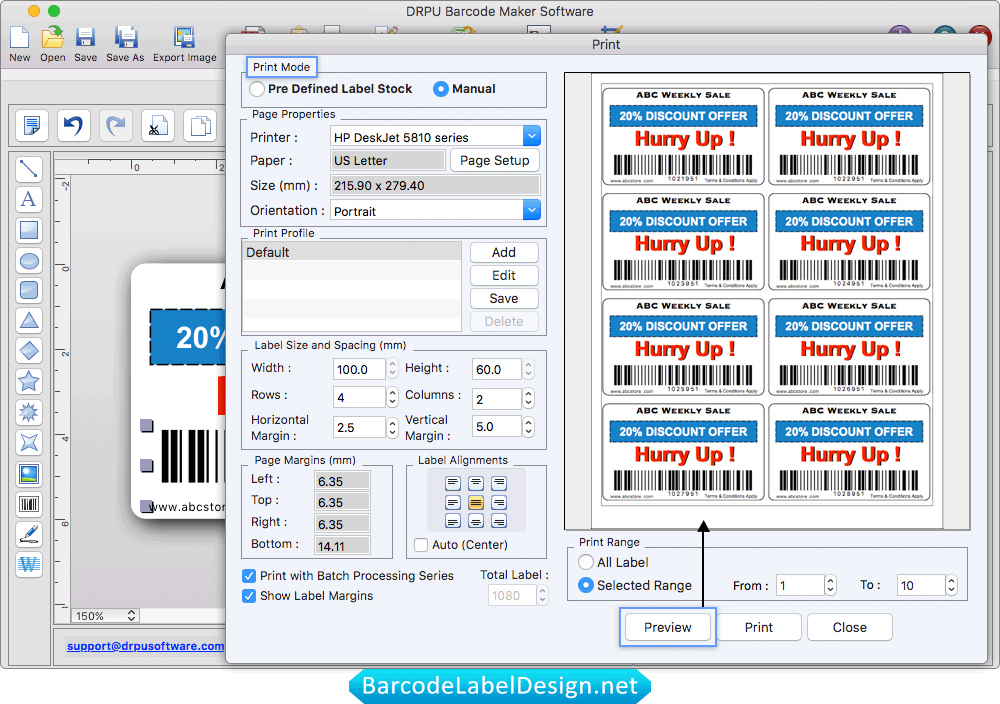Viewport: 1000px width, 704px height.
Task: Choose Pre Defined Label Stock mode
Action: [x=257, y=89]
